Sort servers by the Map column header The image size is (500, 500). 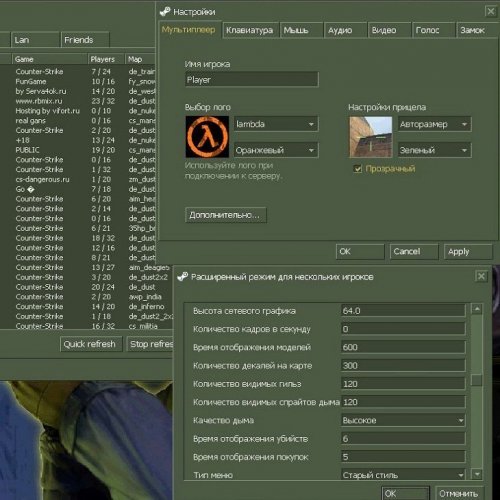(x=140, y=59)
